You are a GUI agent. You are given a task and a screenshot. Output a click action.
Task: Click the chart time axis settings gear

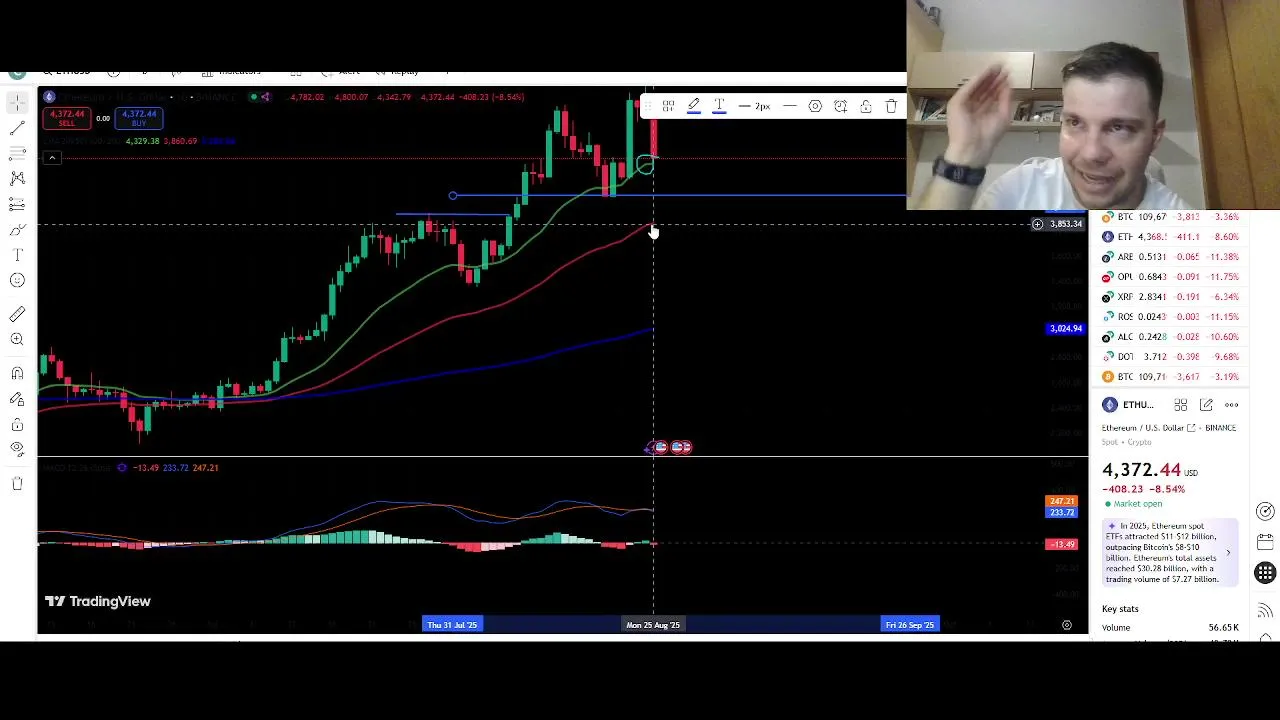(1067, 625)
